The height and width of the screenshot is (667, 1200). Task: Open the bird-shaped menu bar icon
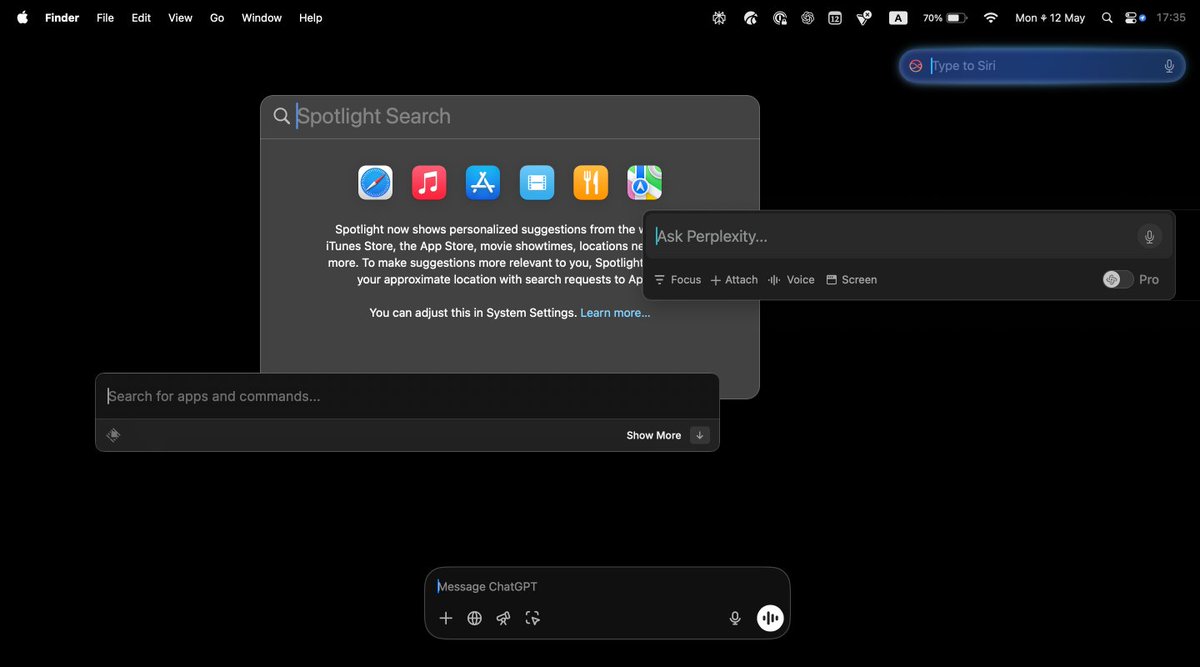point(750,18)
